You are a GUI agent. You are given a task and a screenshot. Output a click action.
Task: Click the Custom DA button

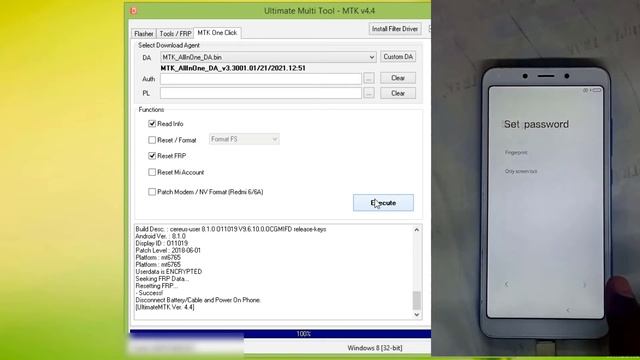pyautogui.click(x=398, y=57)
